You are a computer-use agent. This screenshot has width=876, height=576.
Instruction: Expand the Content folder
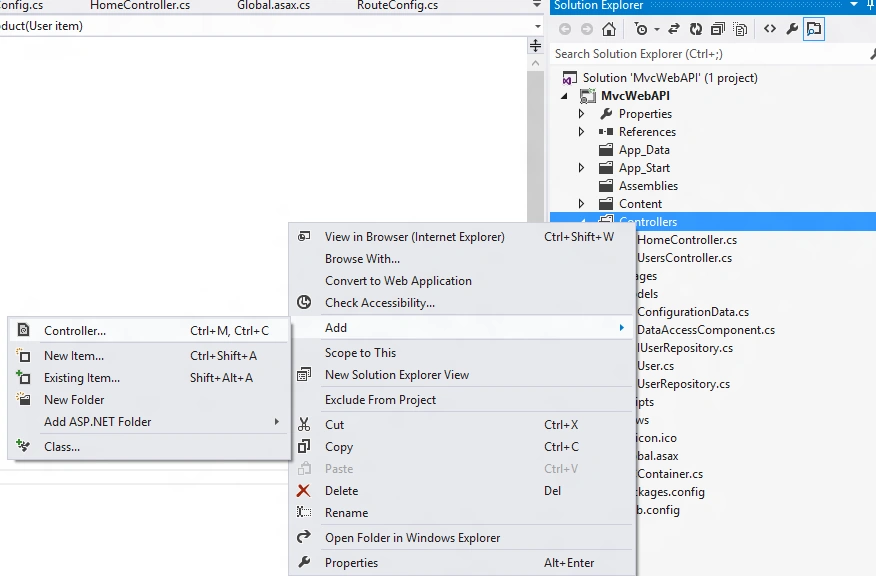pos(581,204)
